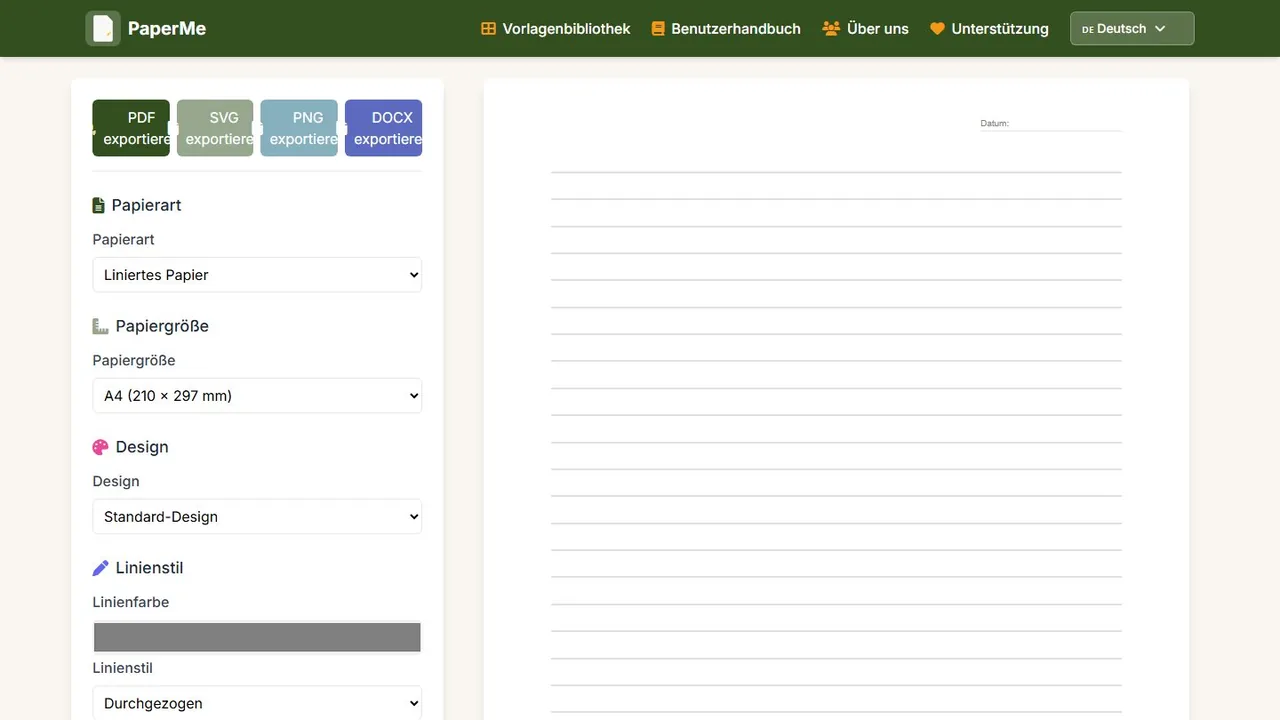Click the Über uns people icon
Image resolution: width=1280 pixels, height=720 pixels.
pos(831,28)
